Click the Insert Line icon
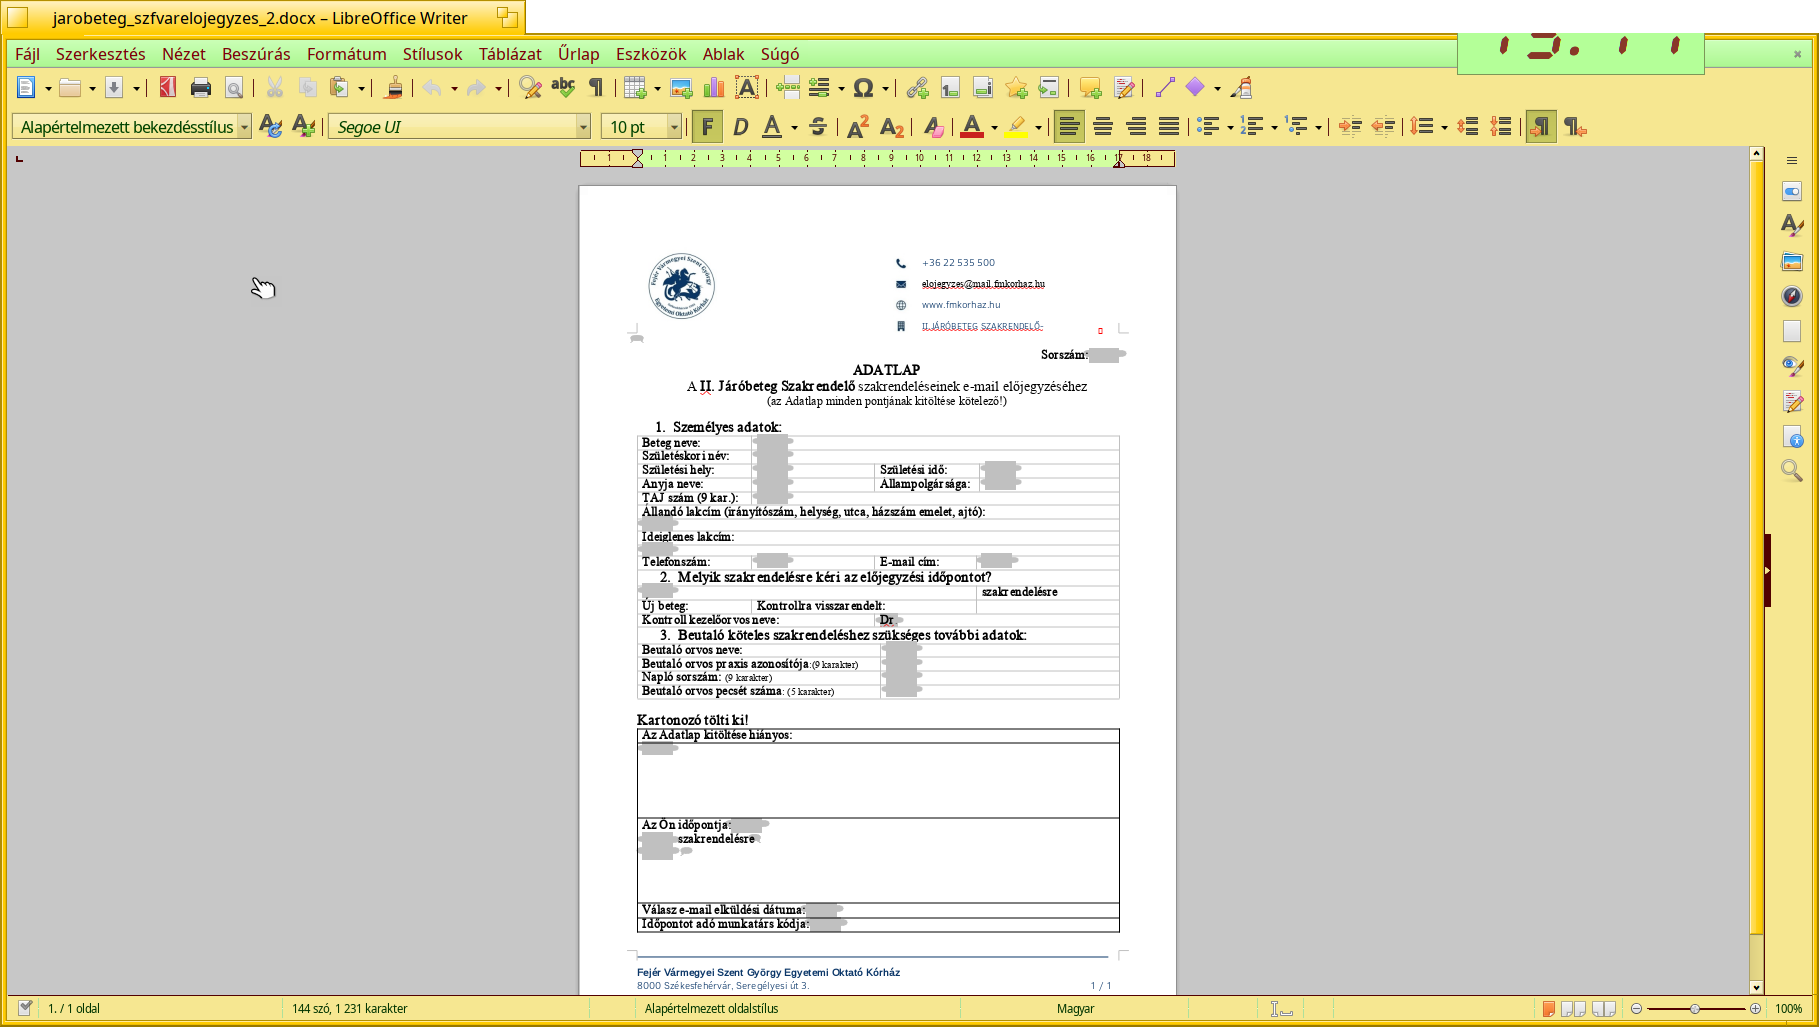Screen dimensions: 1819x1027 tap(1164, 88)
